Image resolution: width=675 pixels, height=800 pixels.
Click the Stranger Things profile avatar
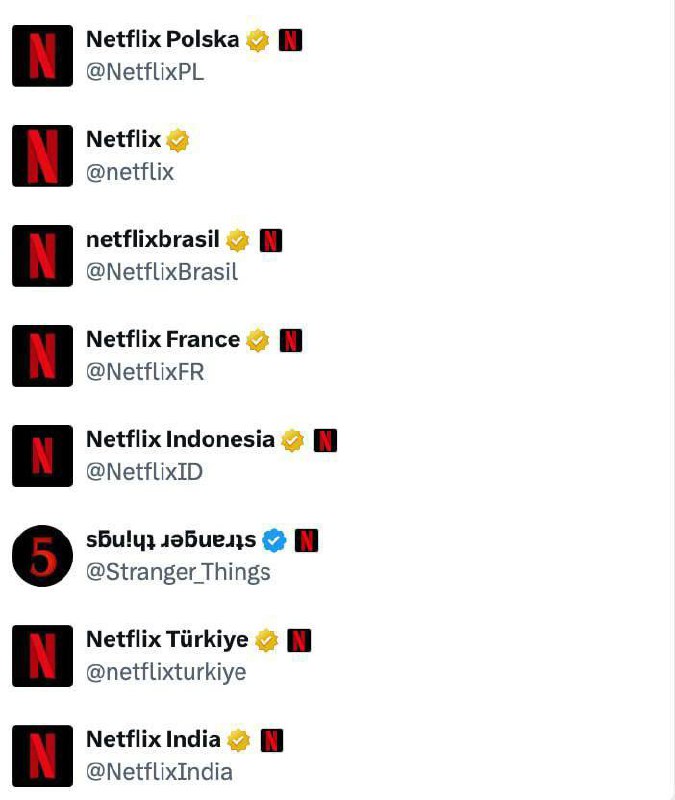42,556
